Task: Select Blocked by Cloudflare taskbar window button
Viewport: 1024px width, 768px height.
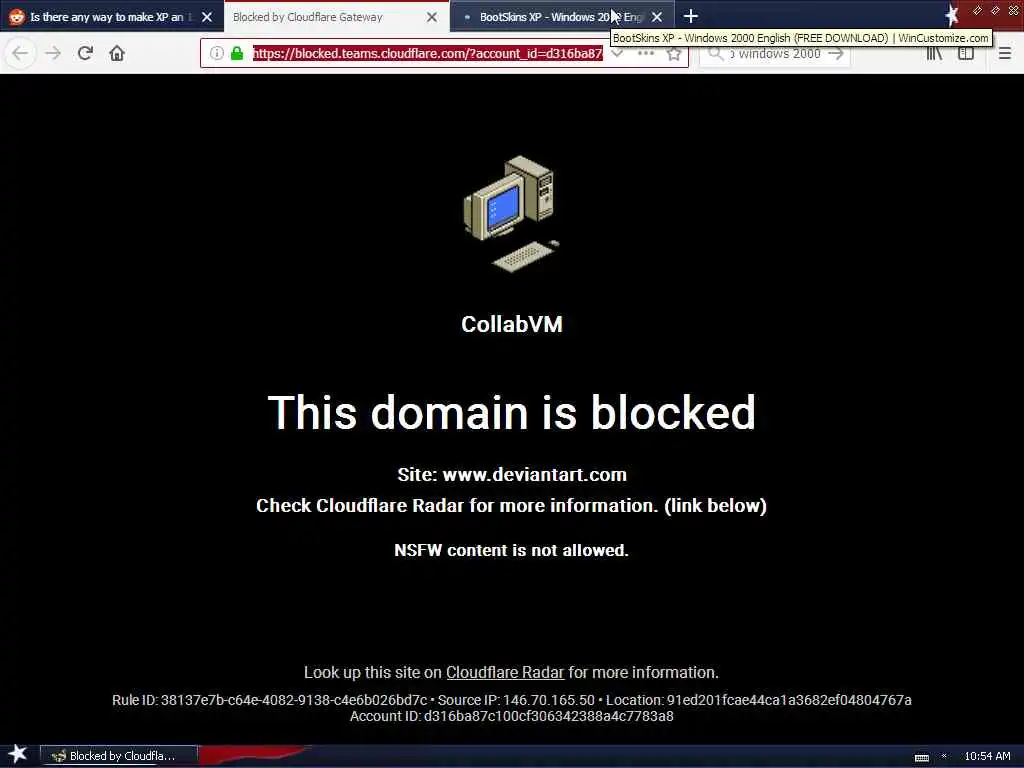Action: (x=119, y=756)
